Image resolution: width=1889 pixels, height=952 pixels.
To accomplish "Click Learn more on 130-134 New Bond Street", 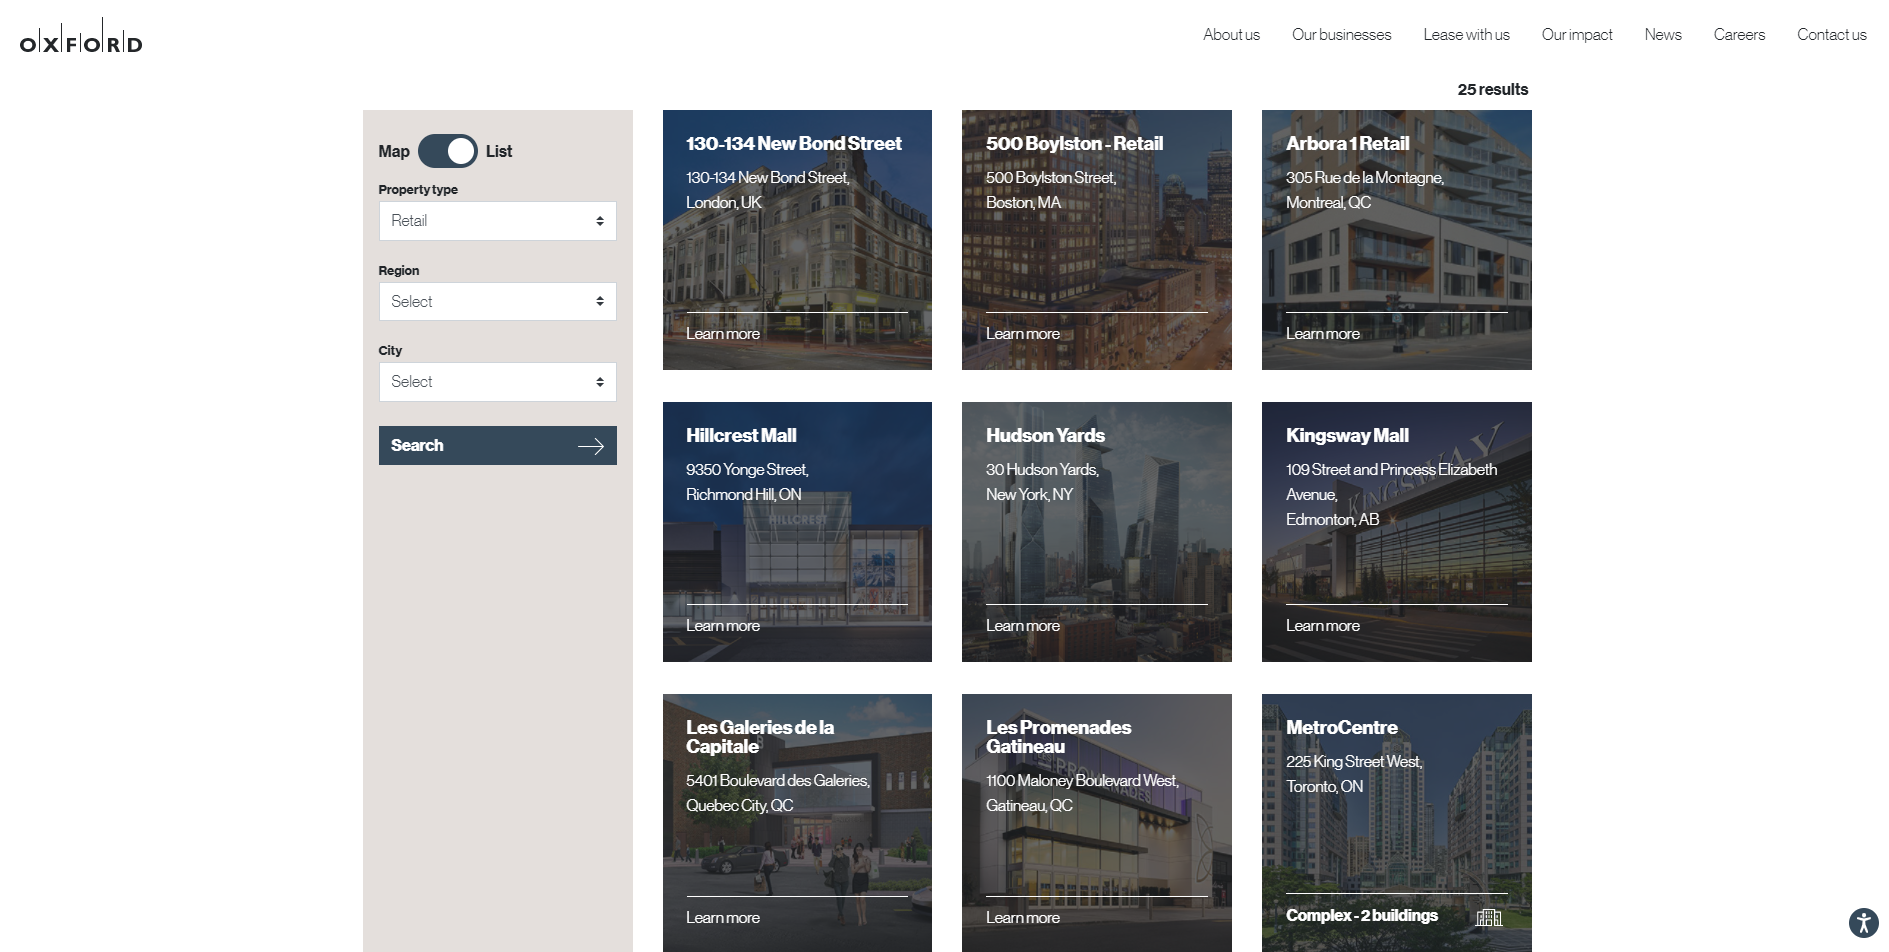I will click(723, 334).
